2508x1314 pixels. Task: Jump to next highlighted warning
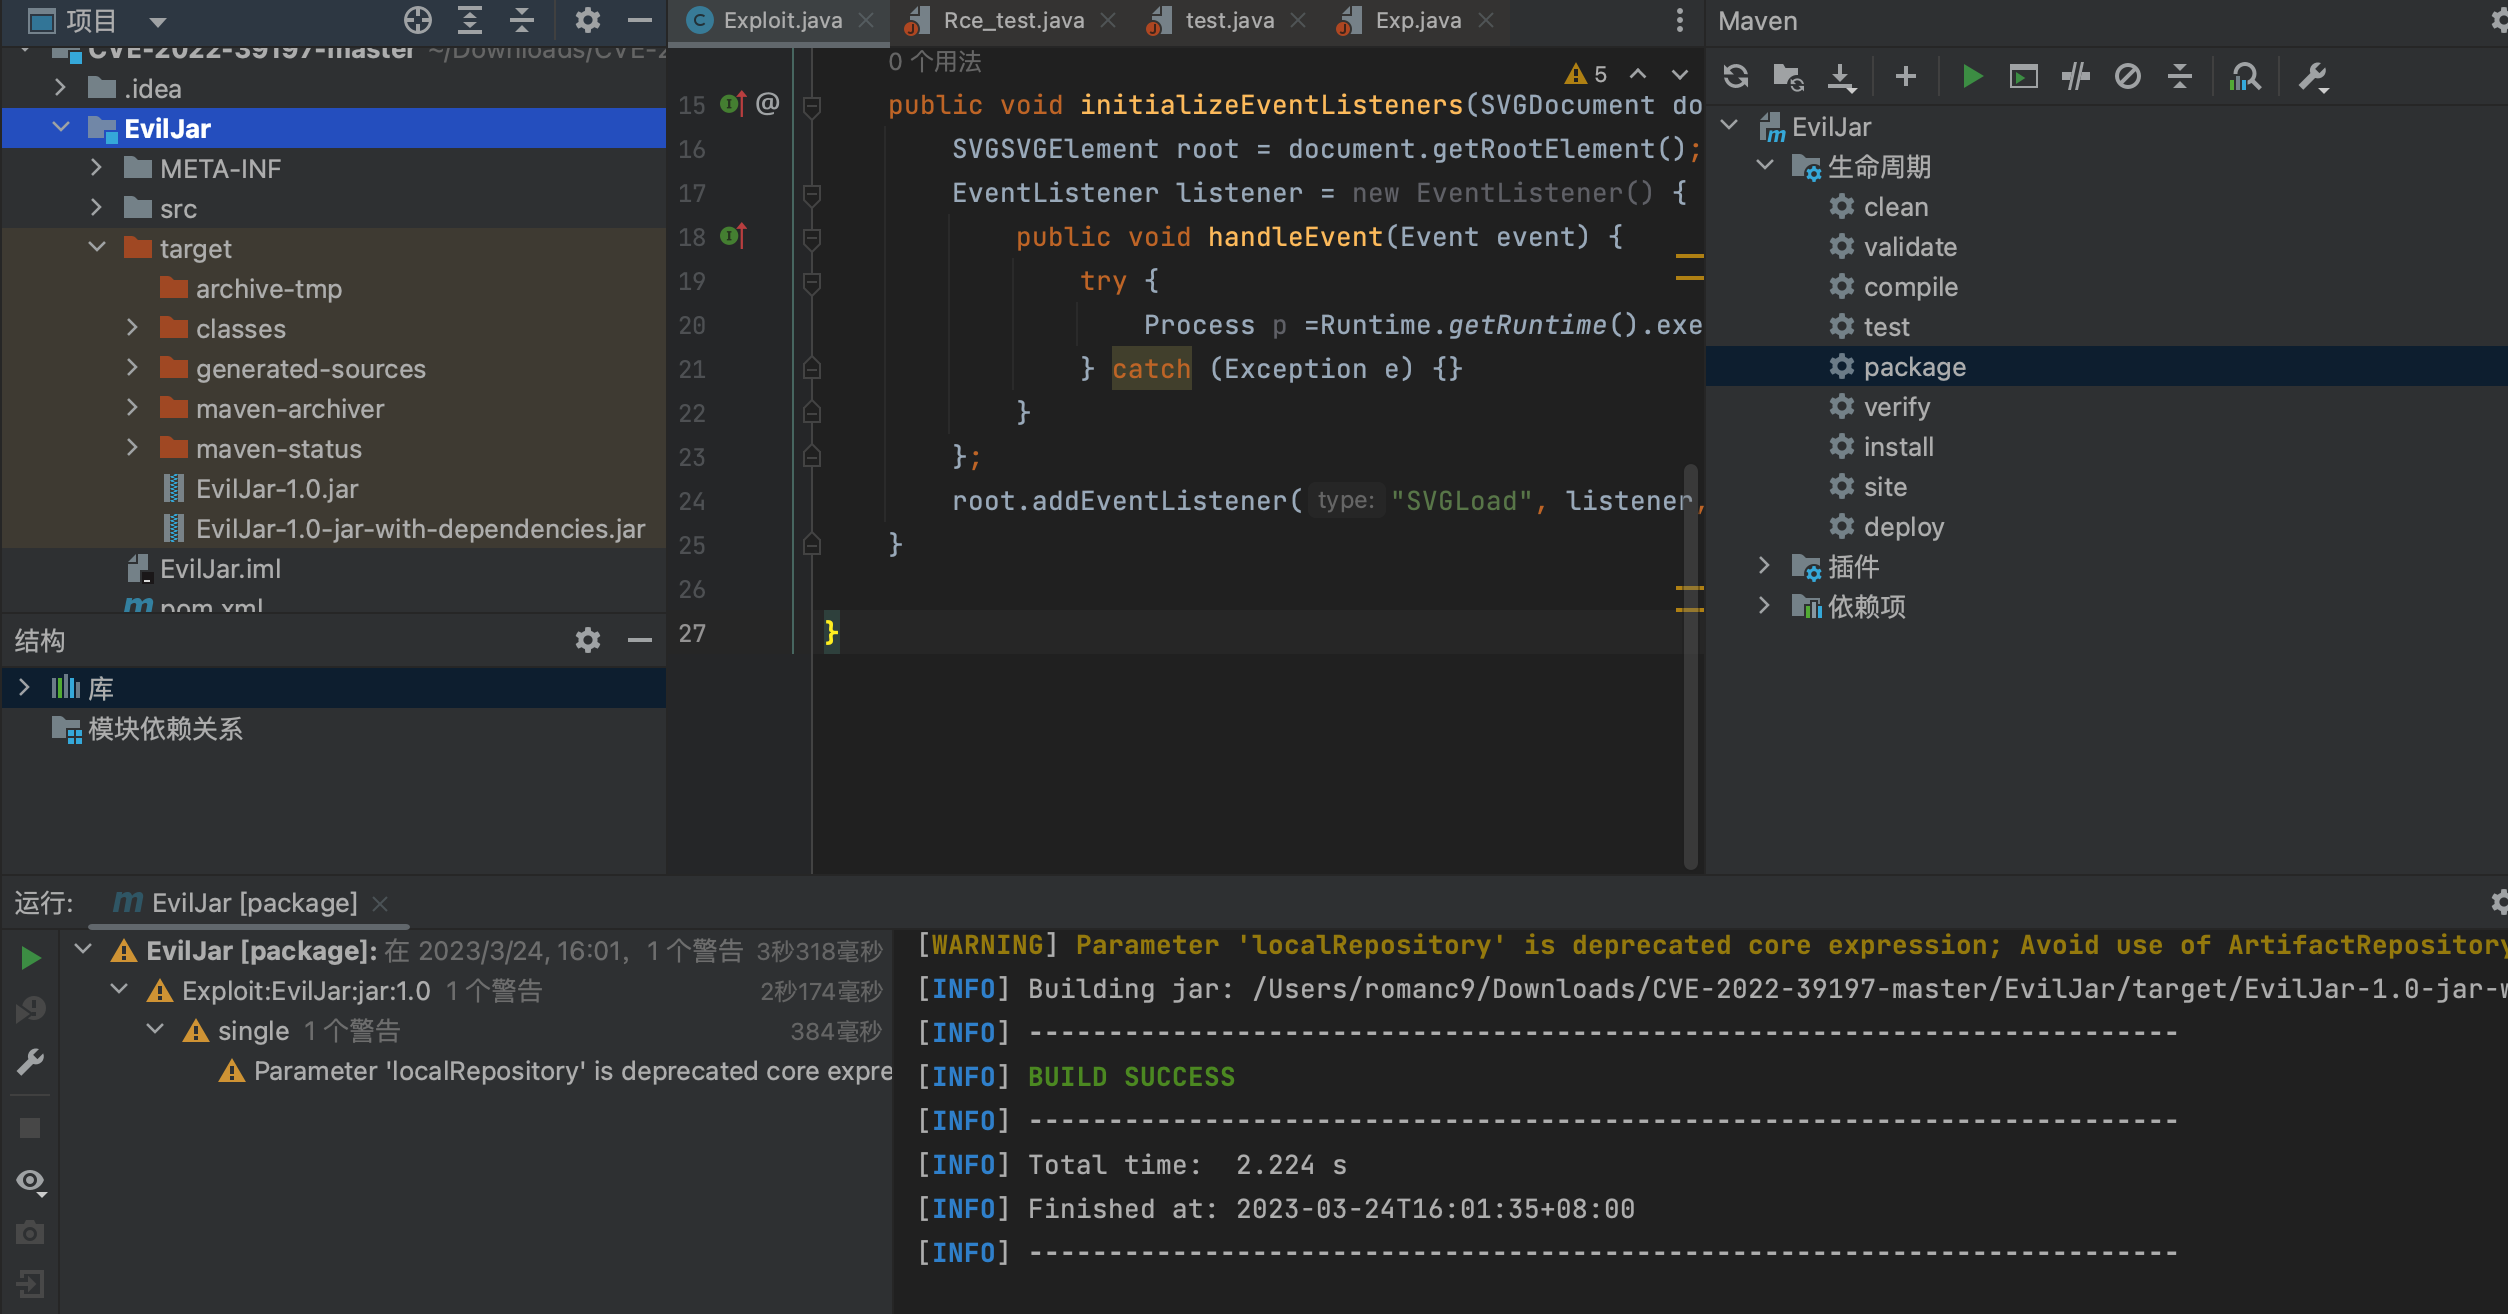(1680, 74)
